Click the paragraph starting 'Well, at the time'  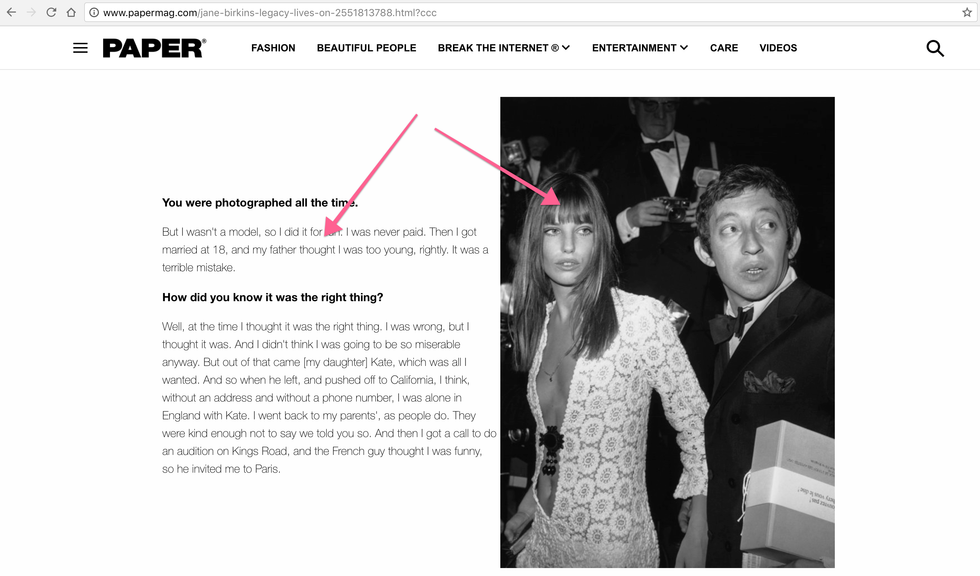pyautogui.click(x=328, y=397)
